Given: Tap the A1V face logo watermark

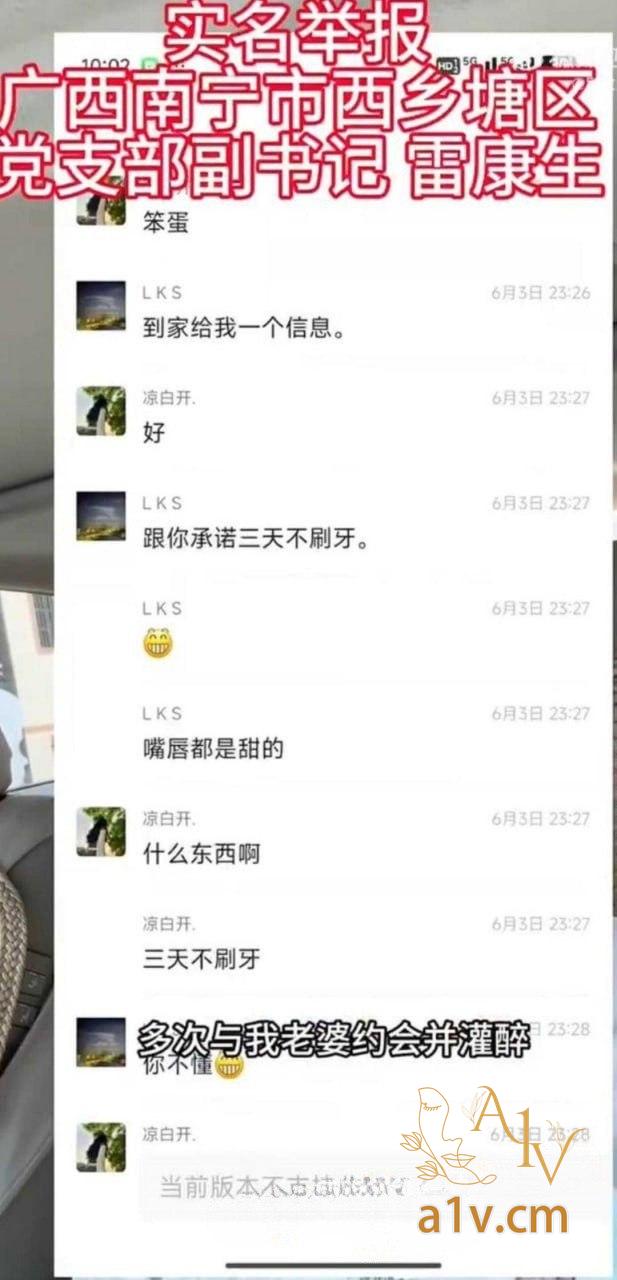Looking at the screenshot, I should pos(490,1147).
